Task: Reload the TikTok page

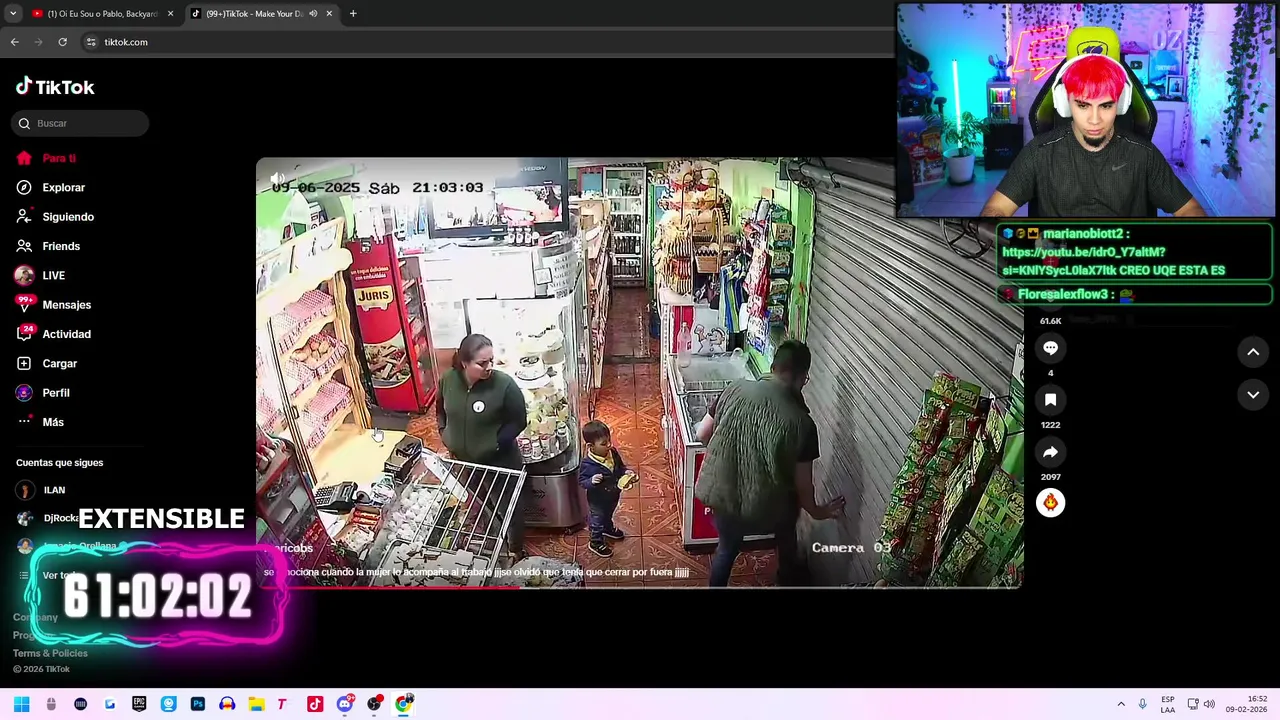Action: coord(62,42)
